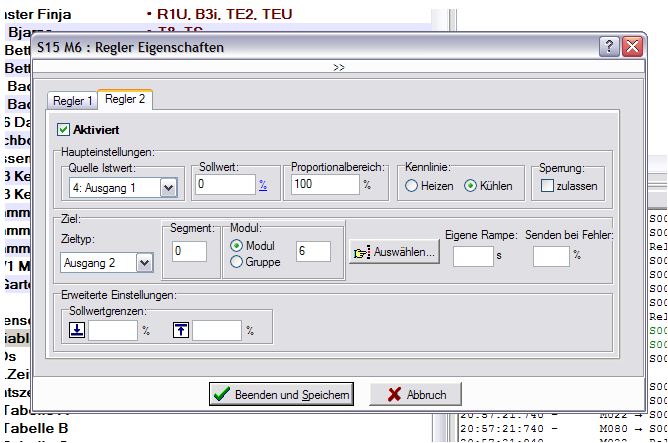Select the Regler 2 tab
The height and width of the screenshot is (443, 668).
coord(126,99)
